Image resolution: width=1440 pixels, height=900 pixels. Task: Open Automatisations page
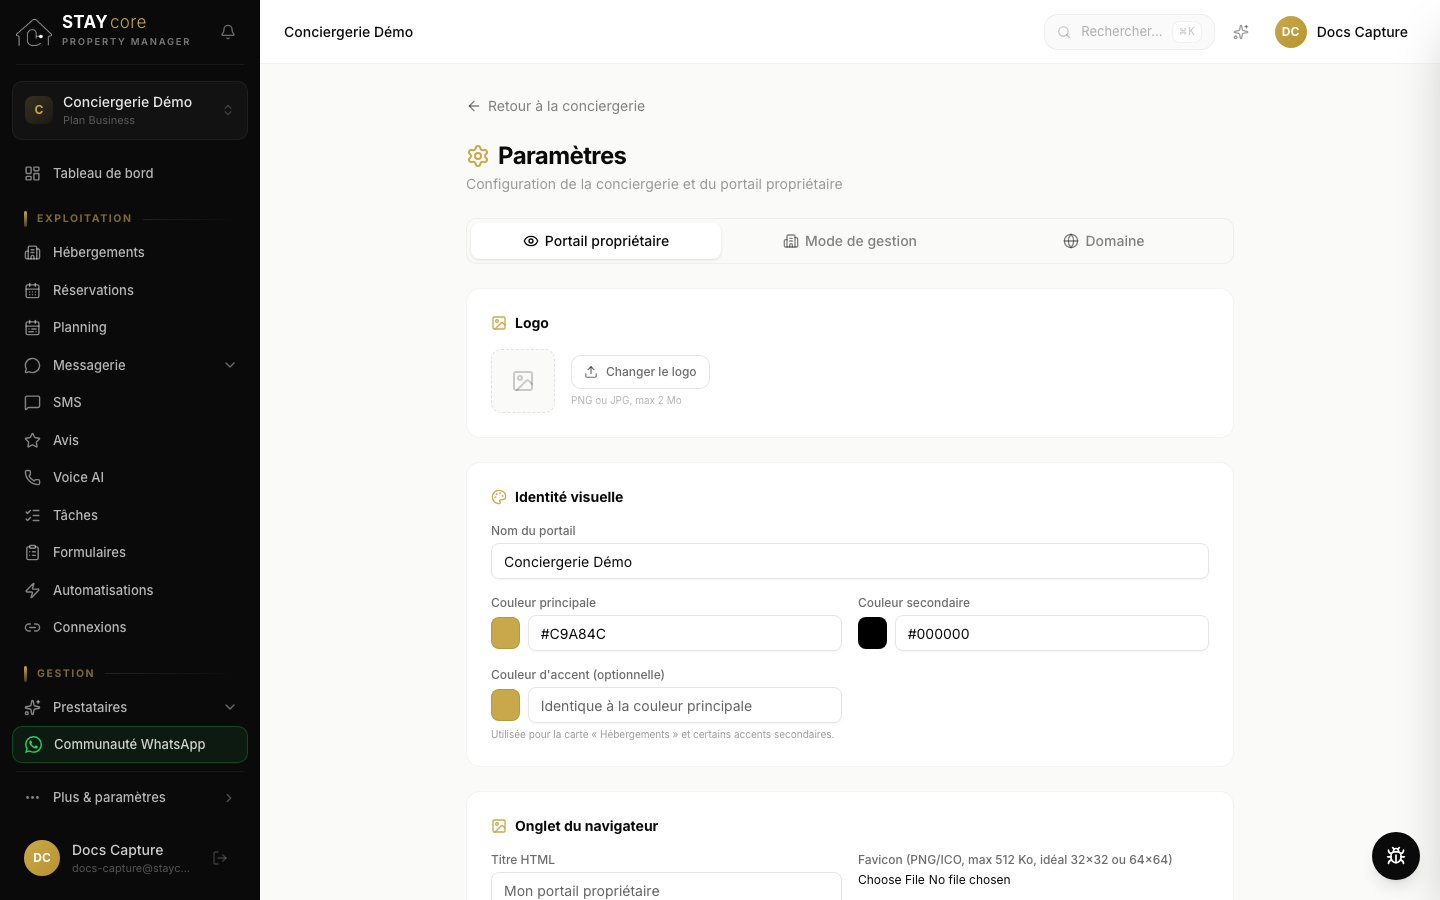point(130,590)
